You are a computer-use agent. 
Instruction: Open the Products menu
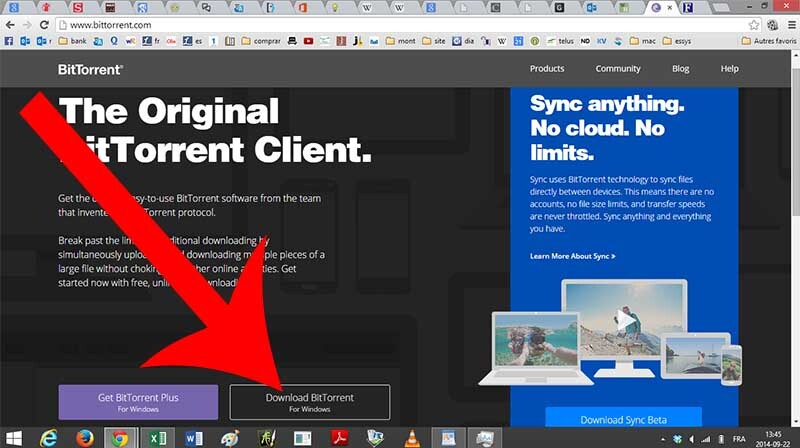point(546,68)
